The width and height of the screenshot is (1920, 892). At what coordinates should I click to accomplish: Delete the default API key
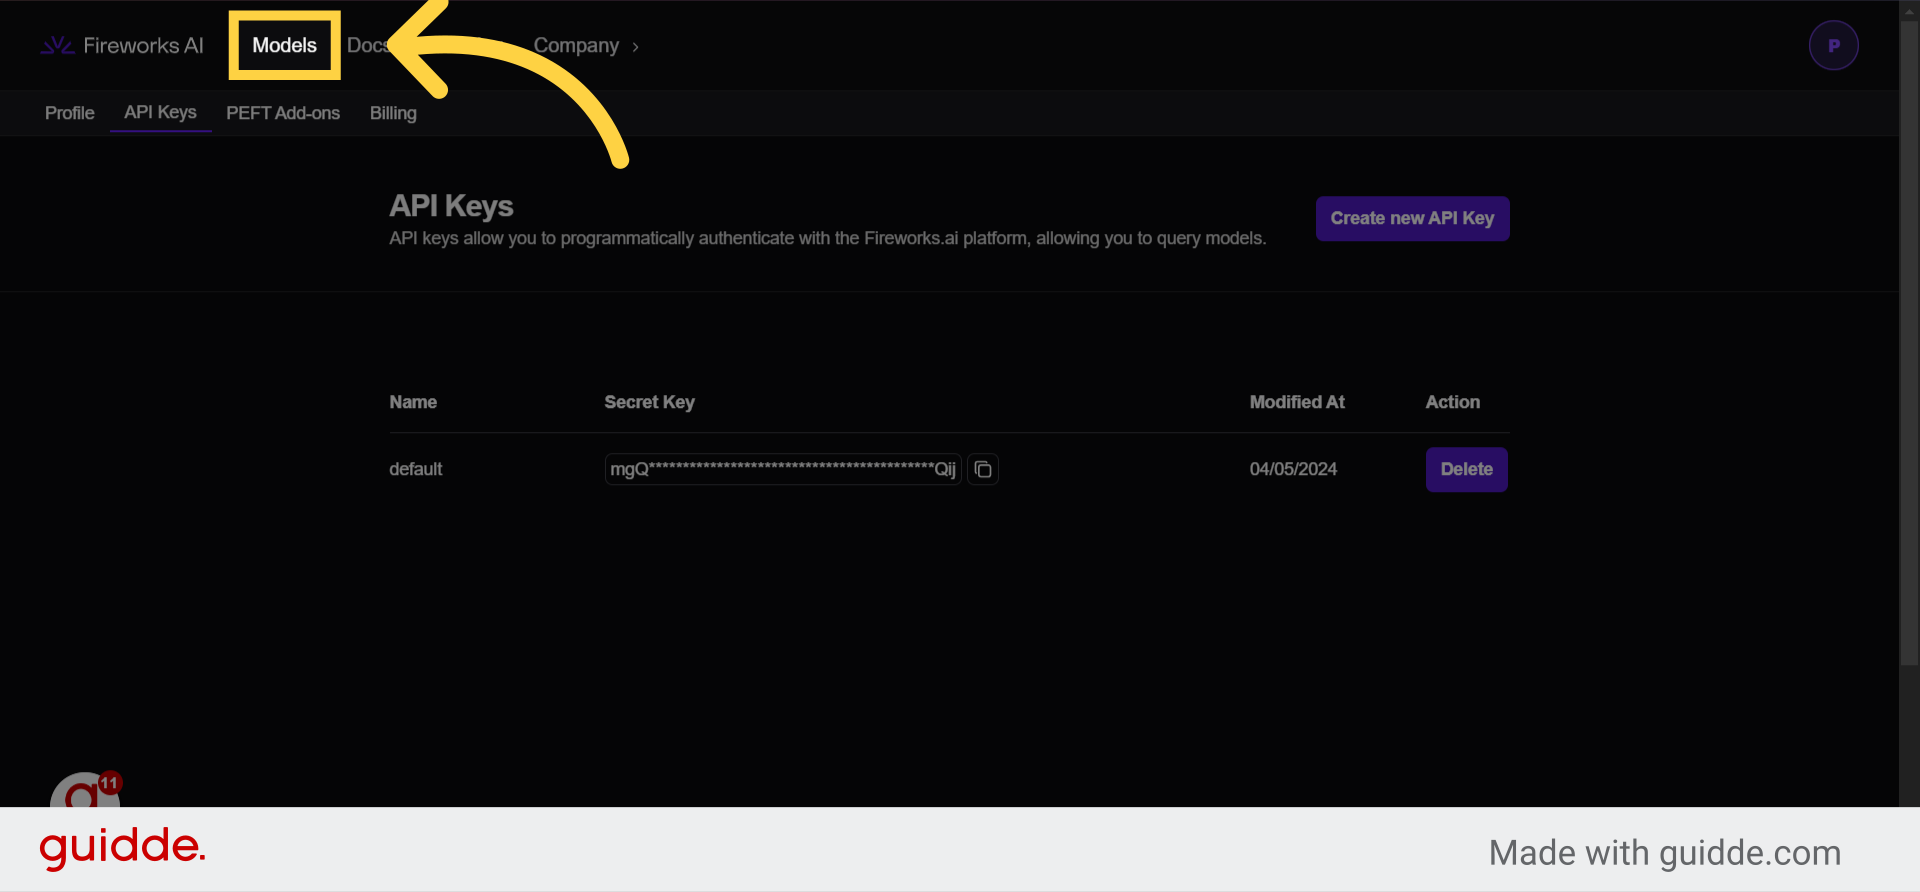click(x=1466, y=469)
